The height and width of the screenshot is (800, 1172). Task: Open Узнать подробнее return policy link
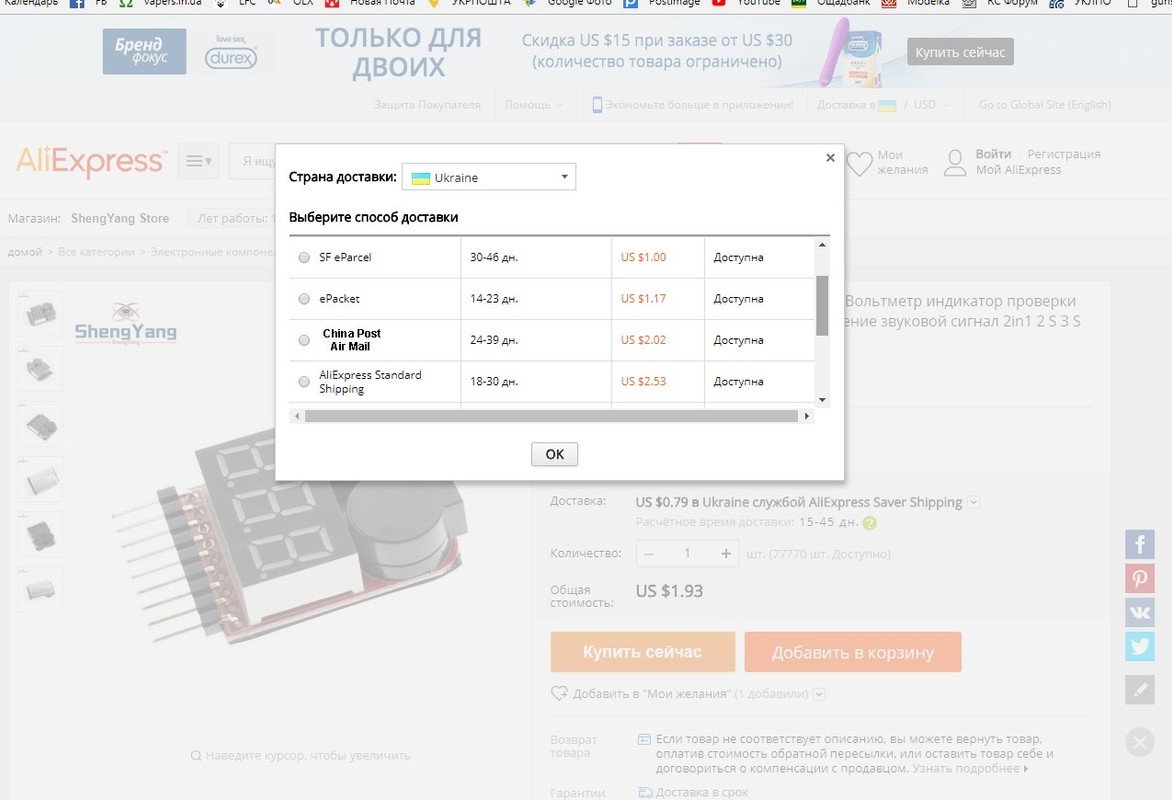969,769
